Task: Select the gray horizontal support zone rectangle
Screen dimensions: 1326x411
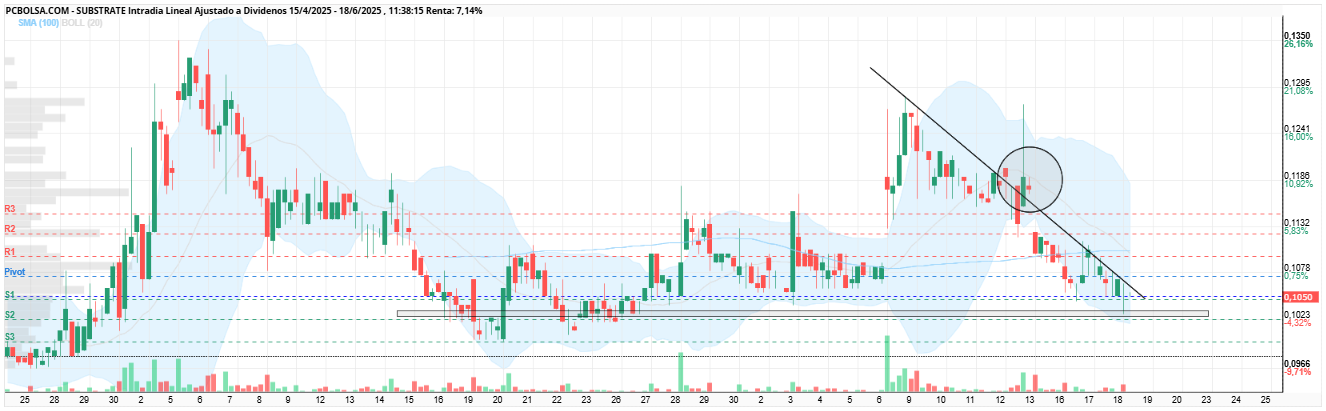Action: click(x=802, y=314)
